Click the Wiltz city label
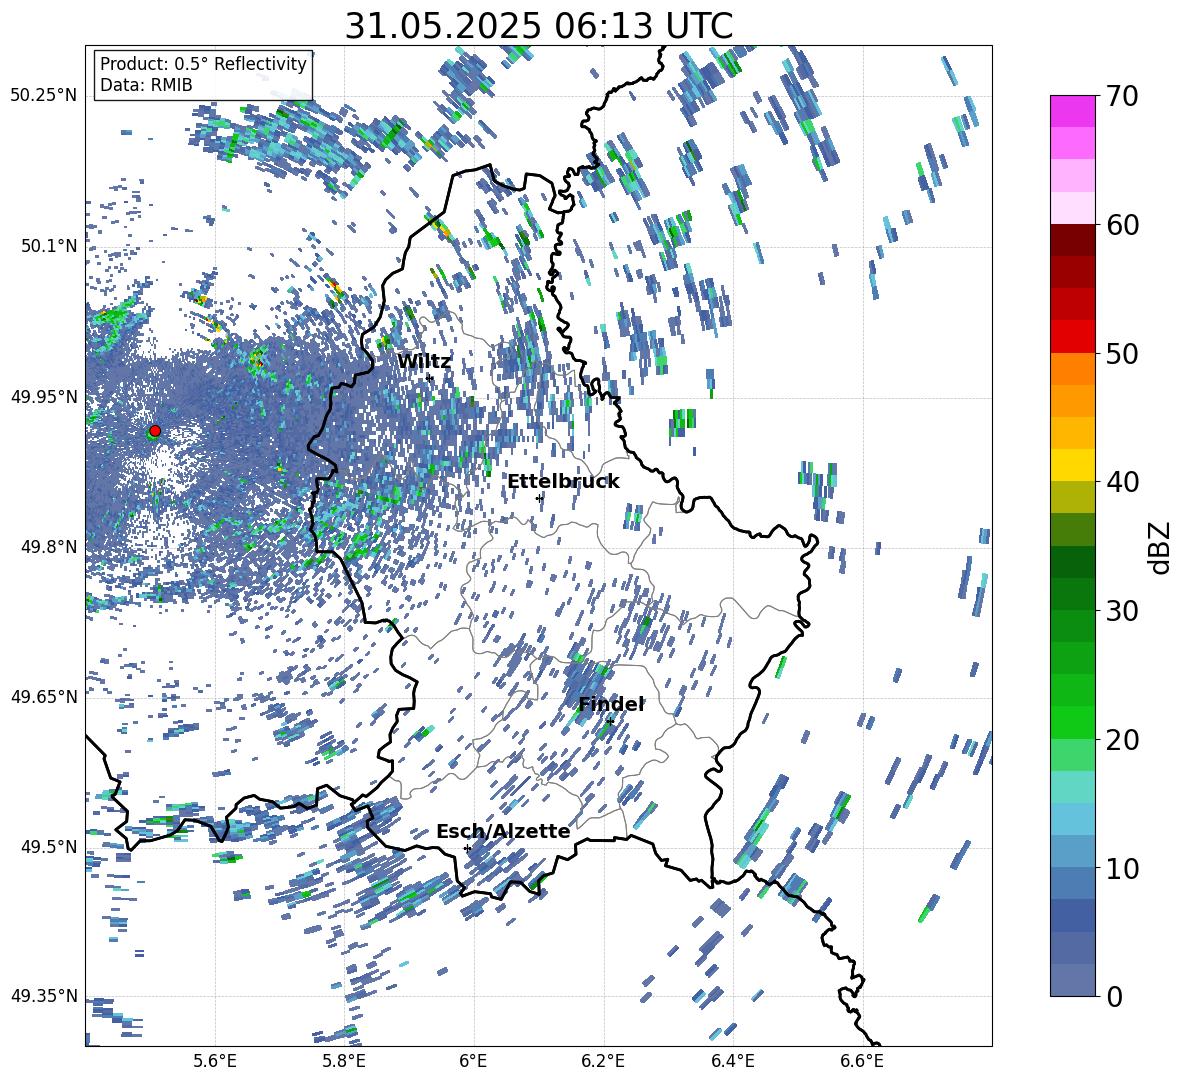The image size is (1184, 1081). pos(424,362)
